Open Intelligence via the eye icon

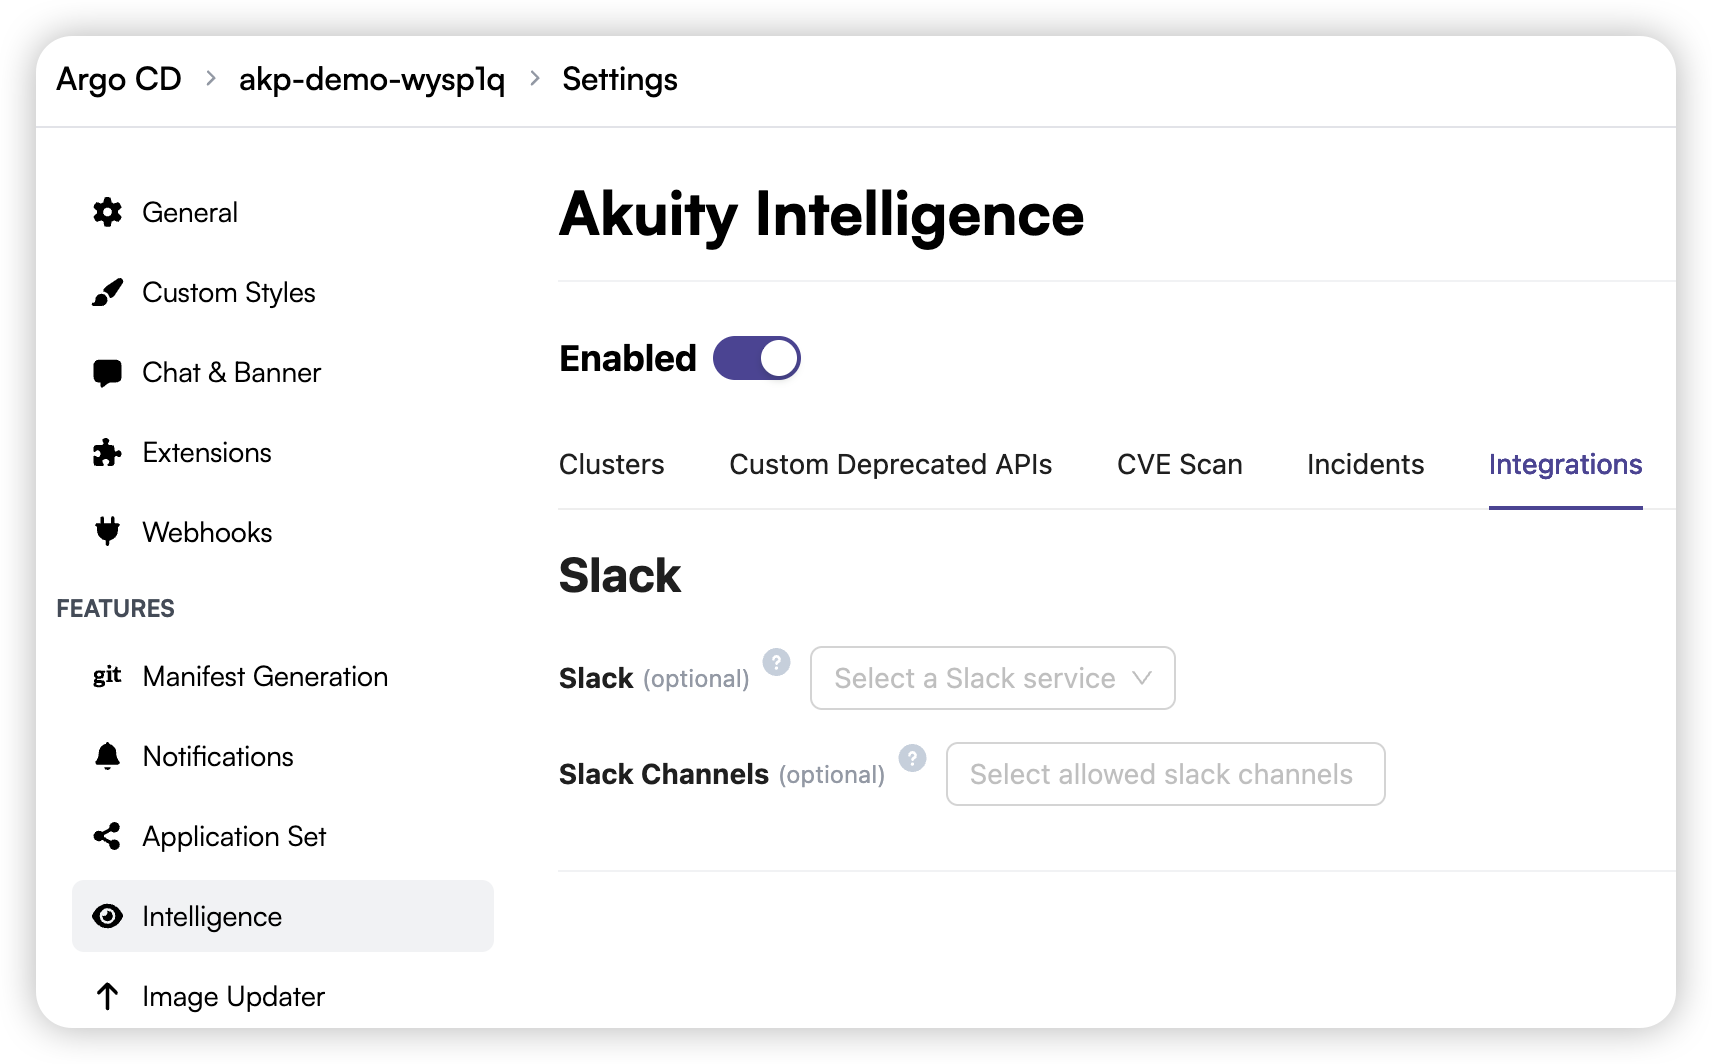(107, 916)
